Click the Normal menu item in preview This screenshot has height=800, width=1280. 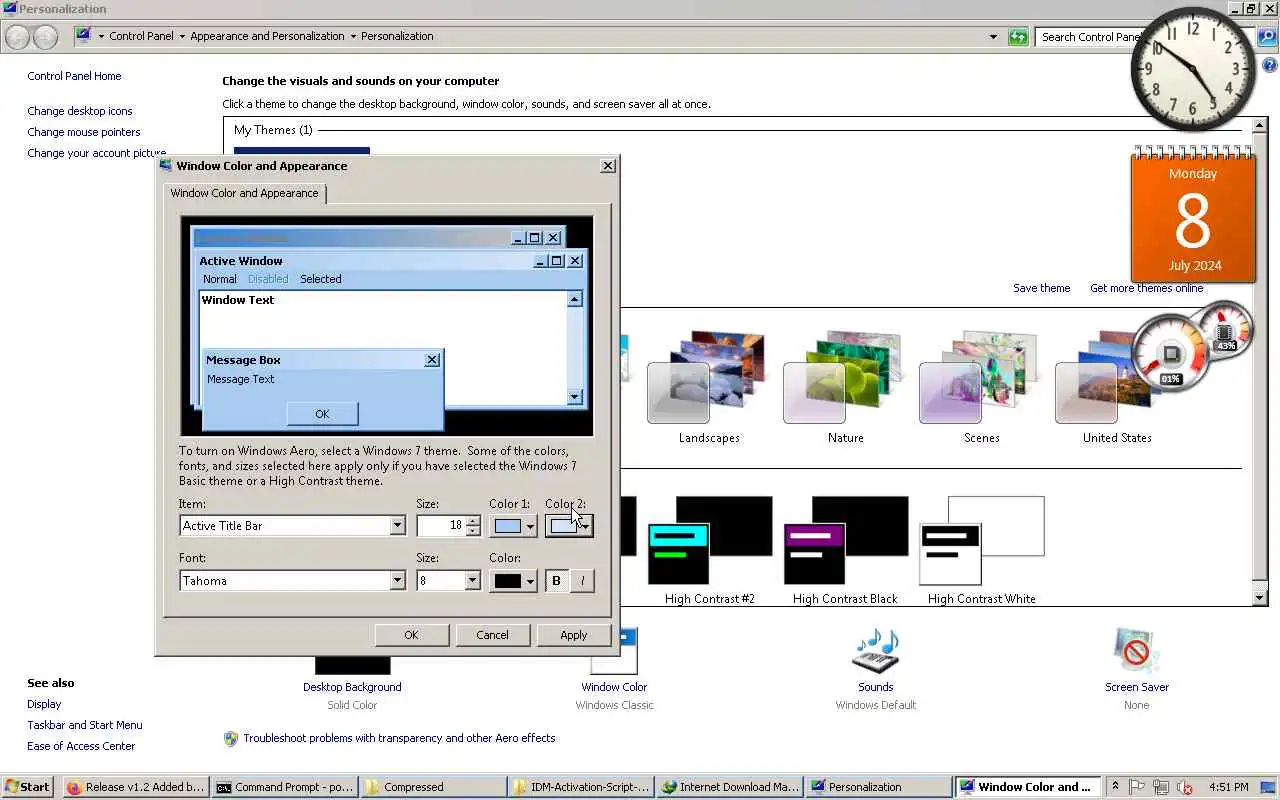click(220, 279)
